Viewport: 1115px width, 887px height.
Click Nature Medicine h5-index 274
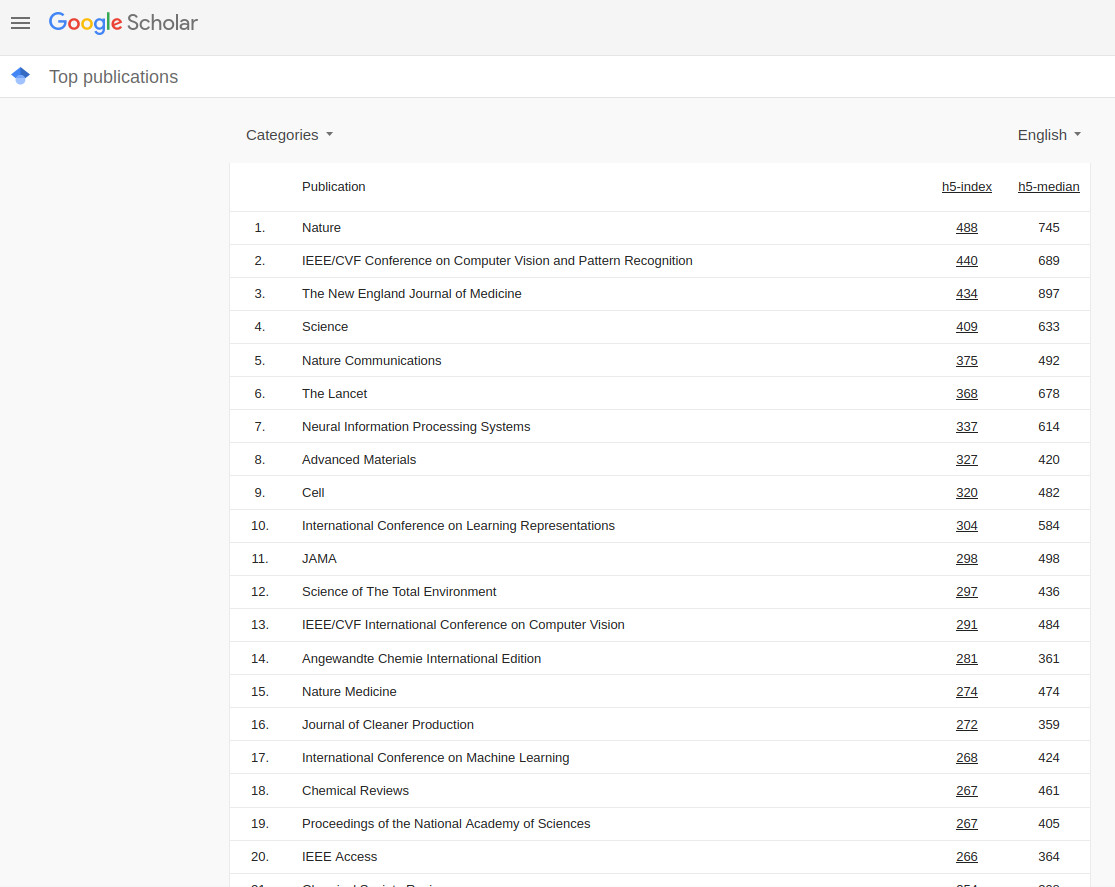coord(966,692)
